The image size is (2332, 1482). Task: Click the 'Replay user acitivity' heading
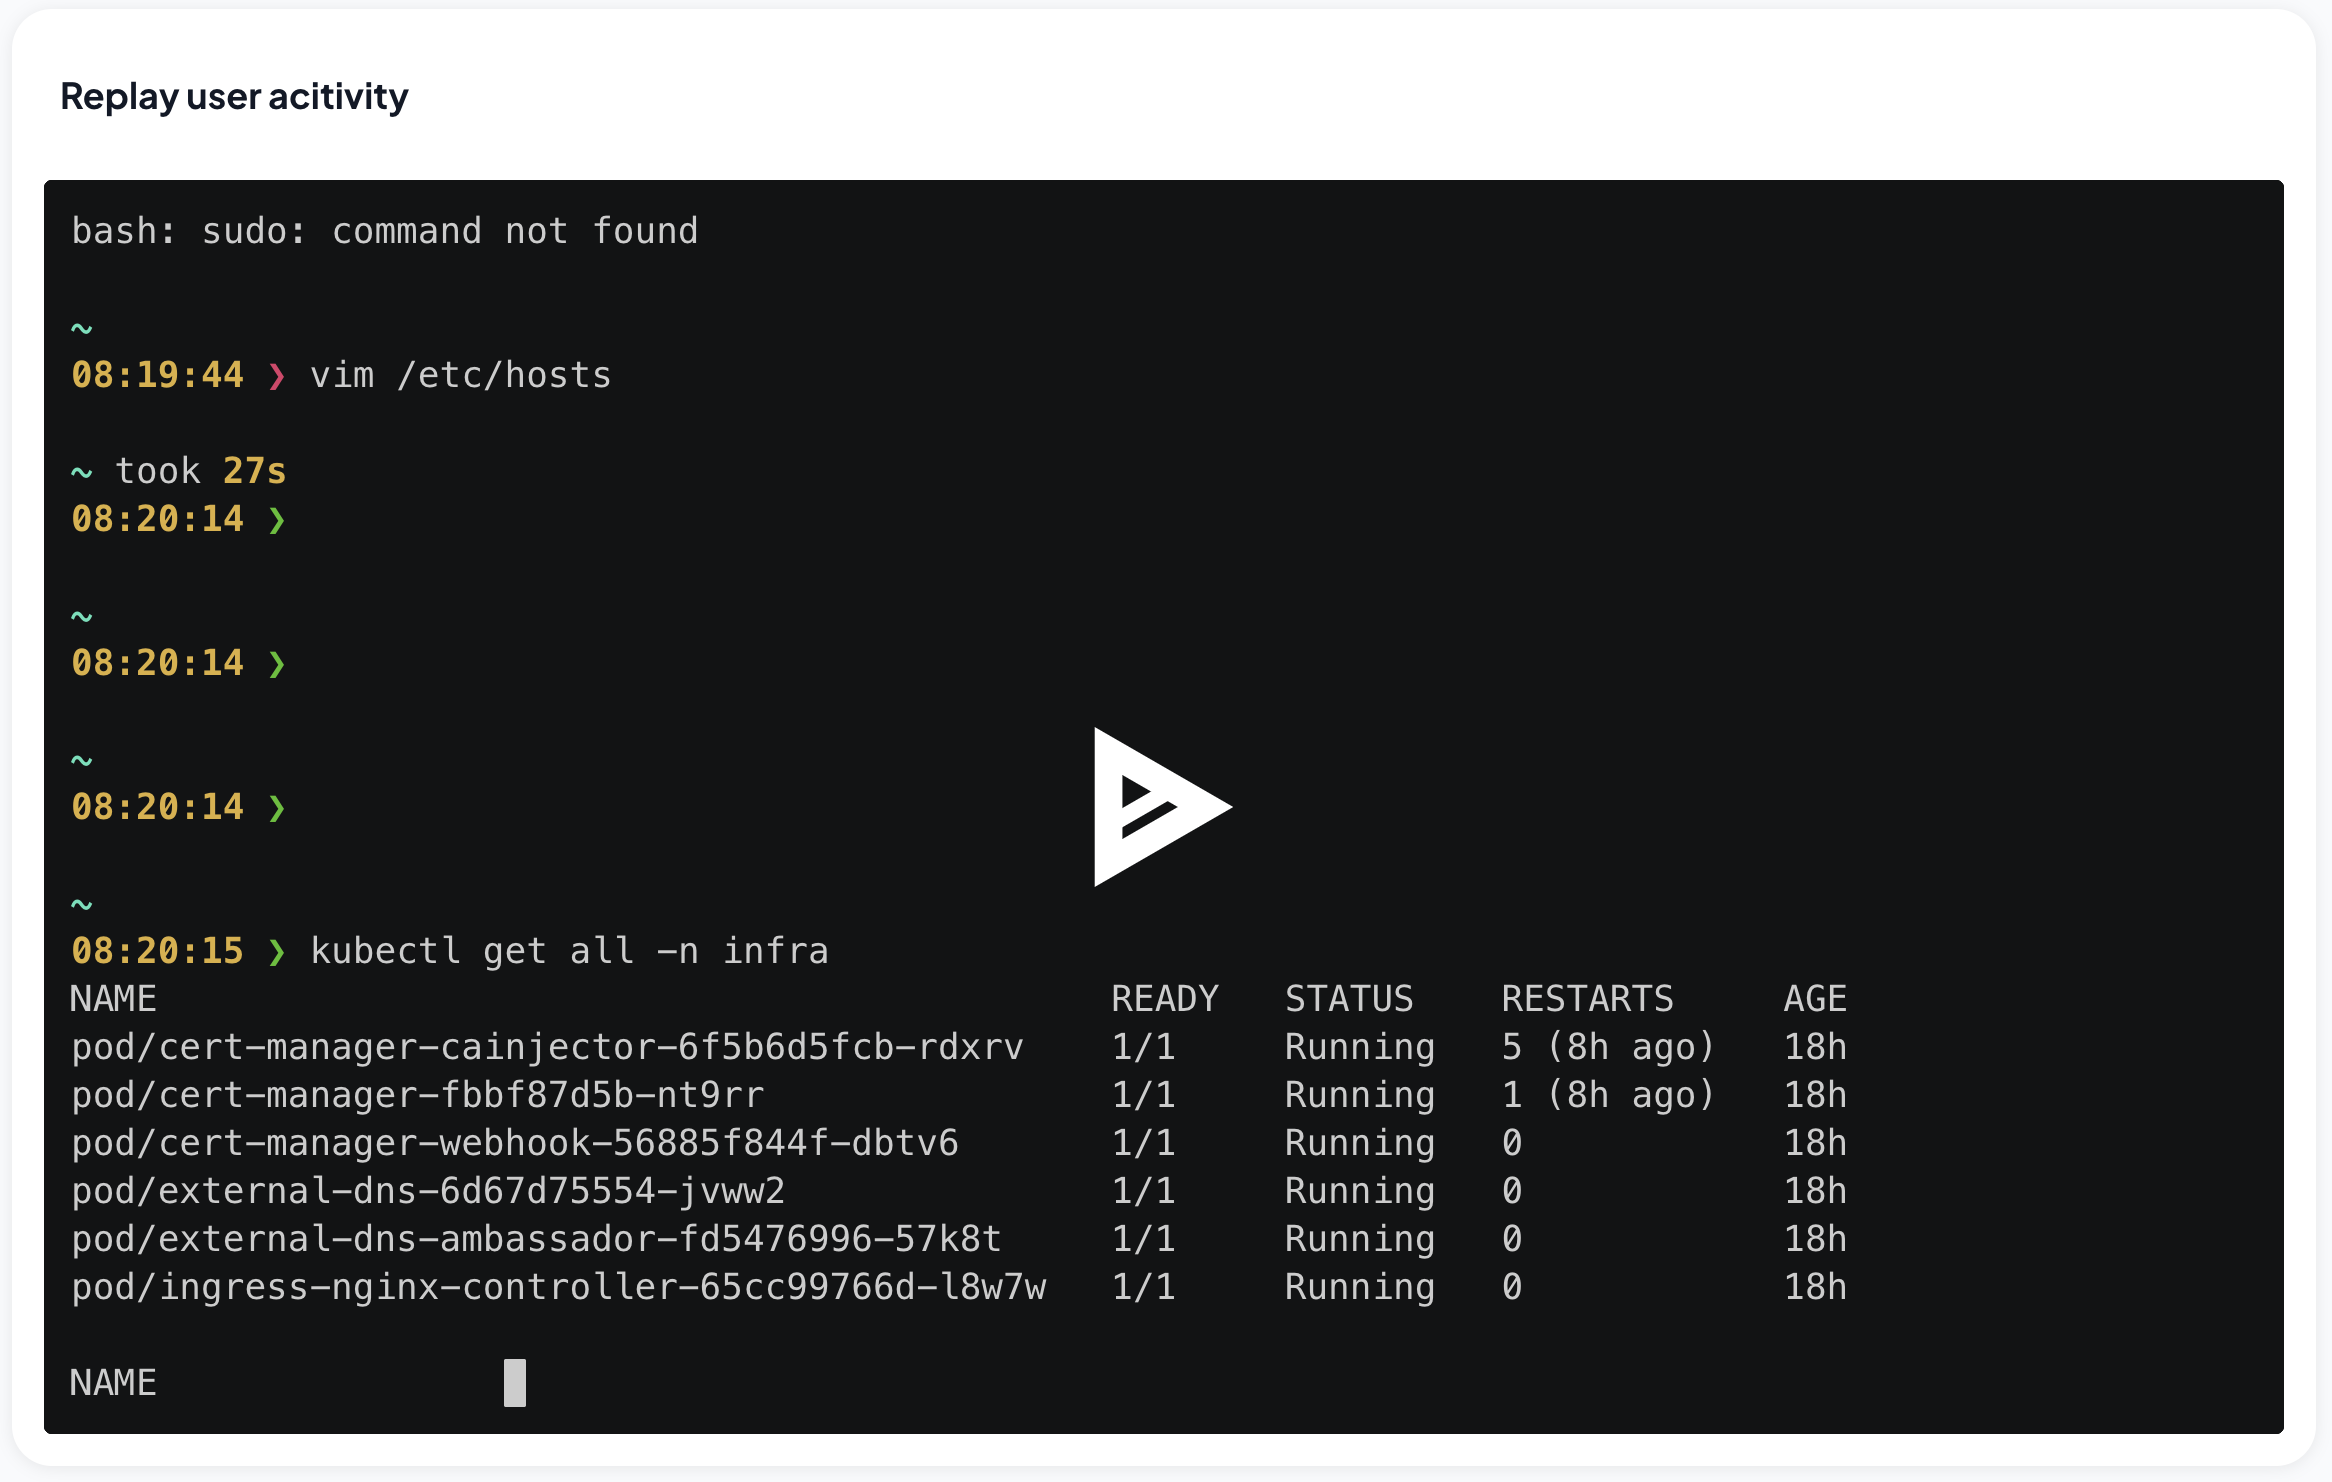[234, 96]
